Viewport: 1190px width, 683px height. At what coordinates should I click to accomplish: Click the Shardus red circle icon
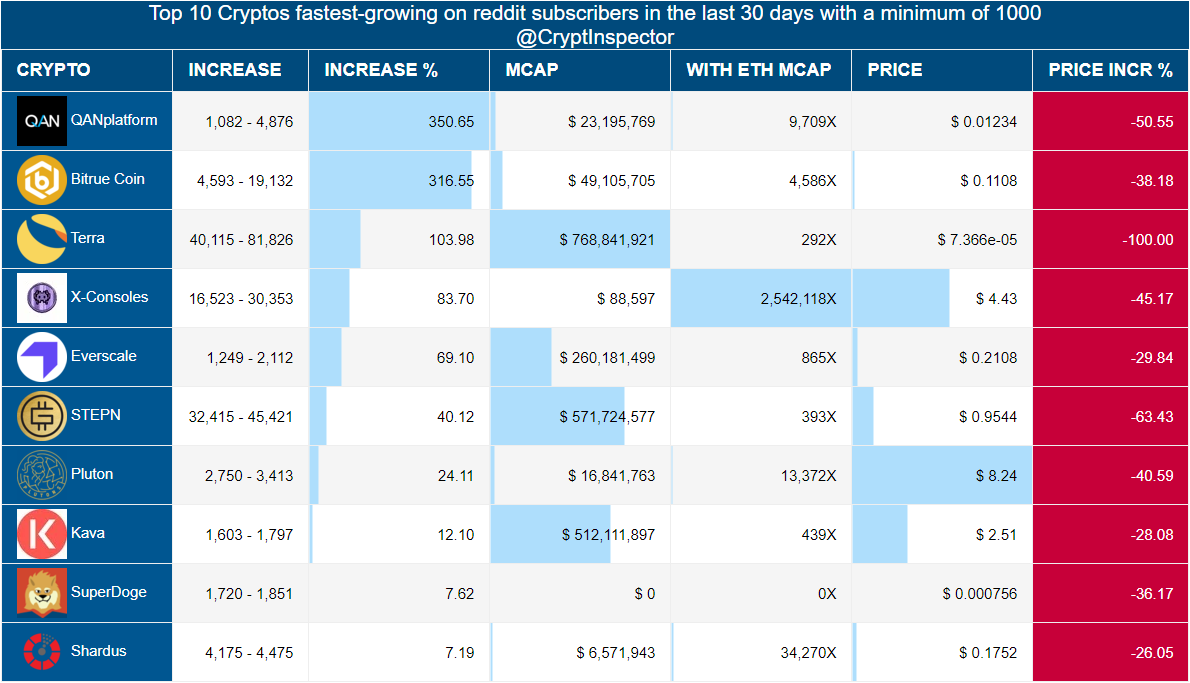click(42, 653)
